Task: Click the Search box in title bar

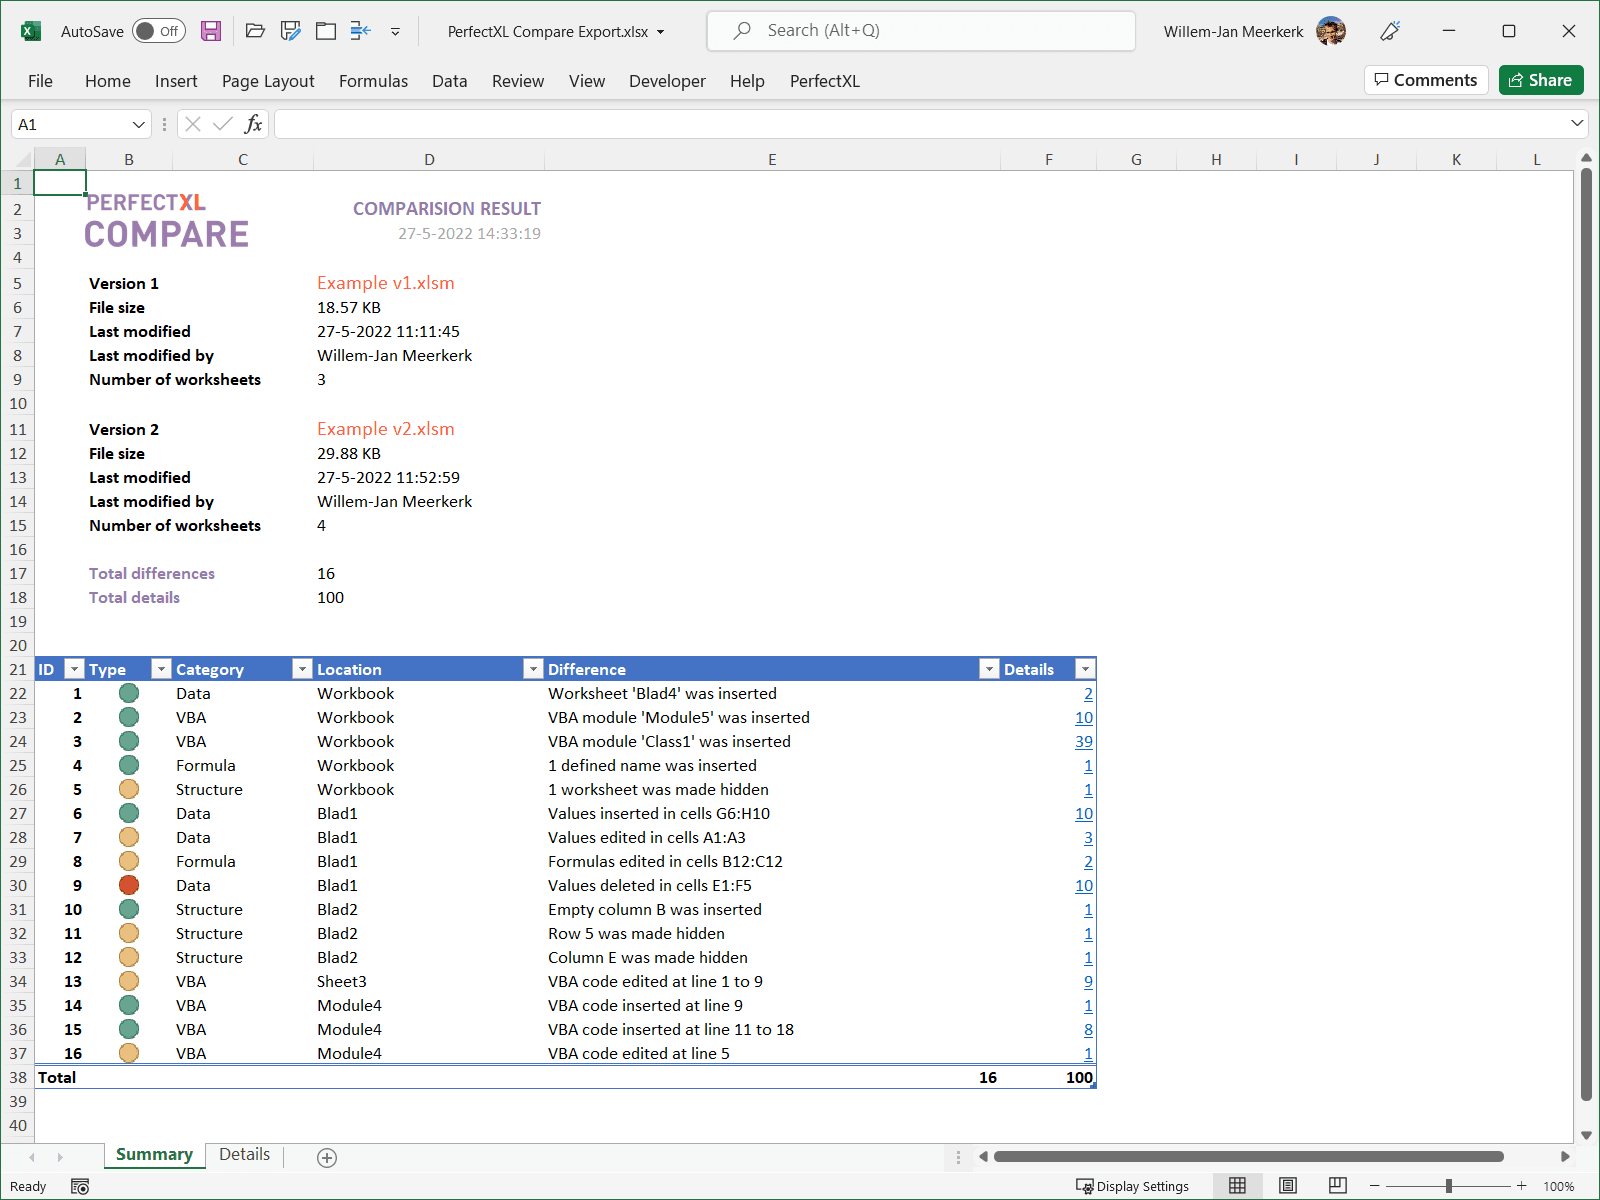Action: [x=921, y=31]
